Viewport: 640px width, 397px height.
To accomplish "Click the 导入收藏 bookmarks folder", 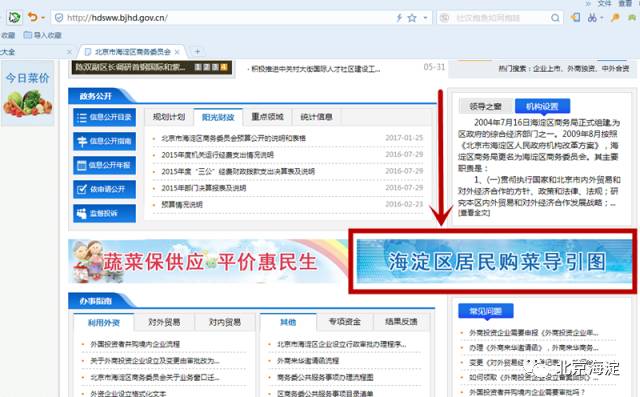I will point(42,35).
